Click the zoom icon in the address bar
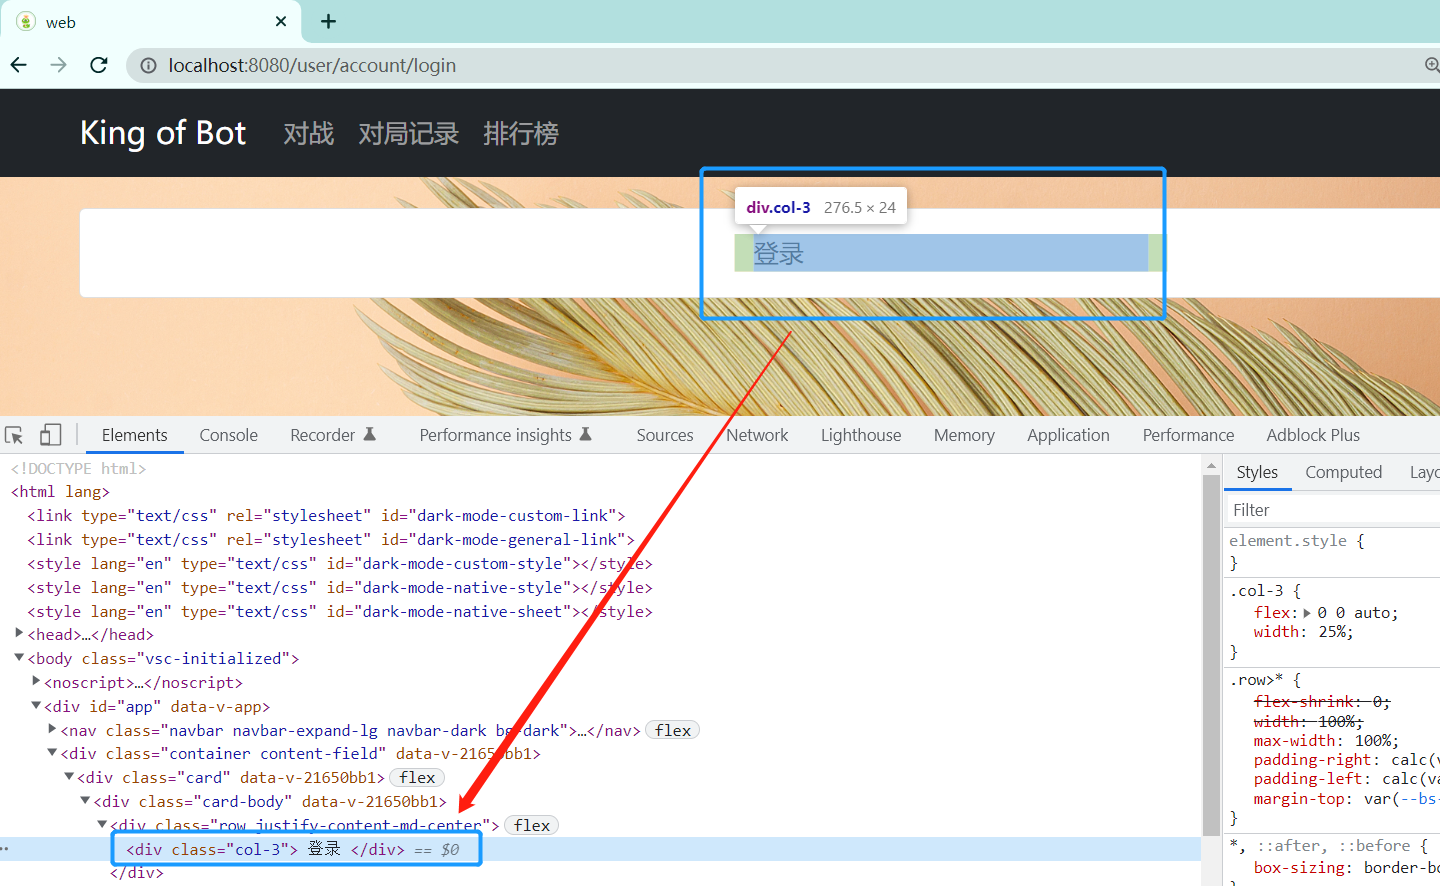Image resolution: width=1440 pixels, height=886 pixels. (1432, 65)
